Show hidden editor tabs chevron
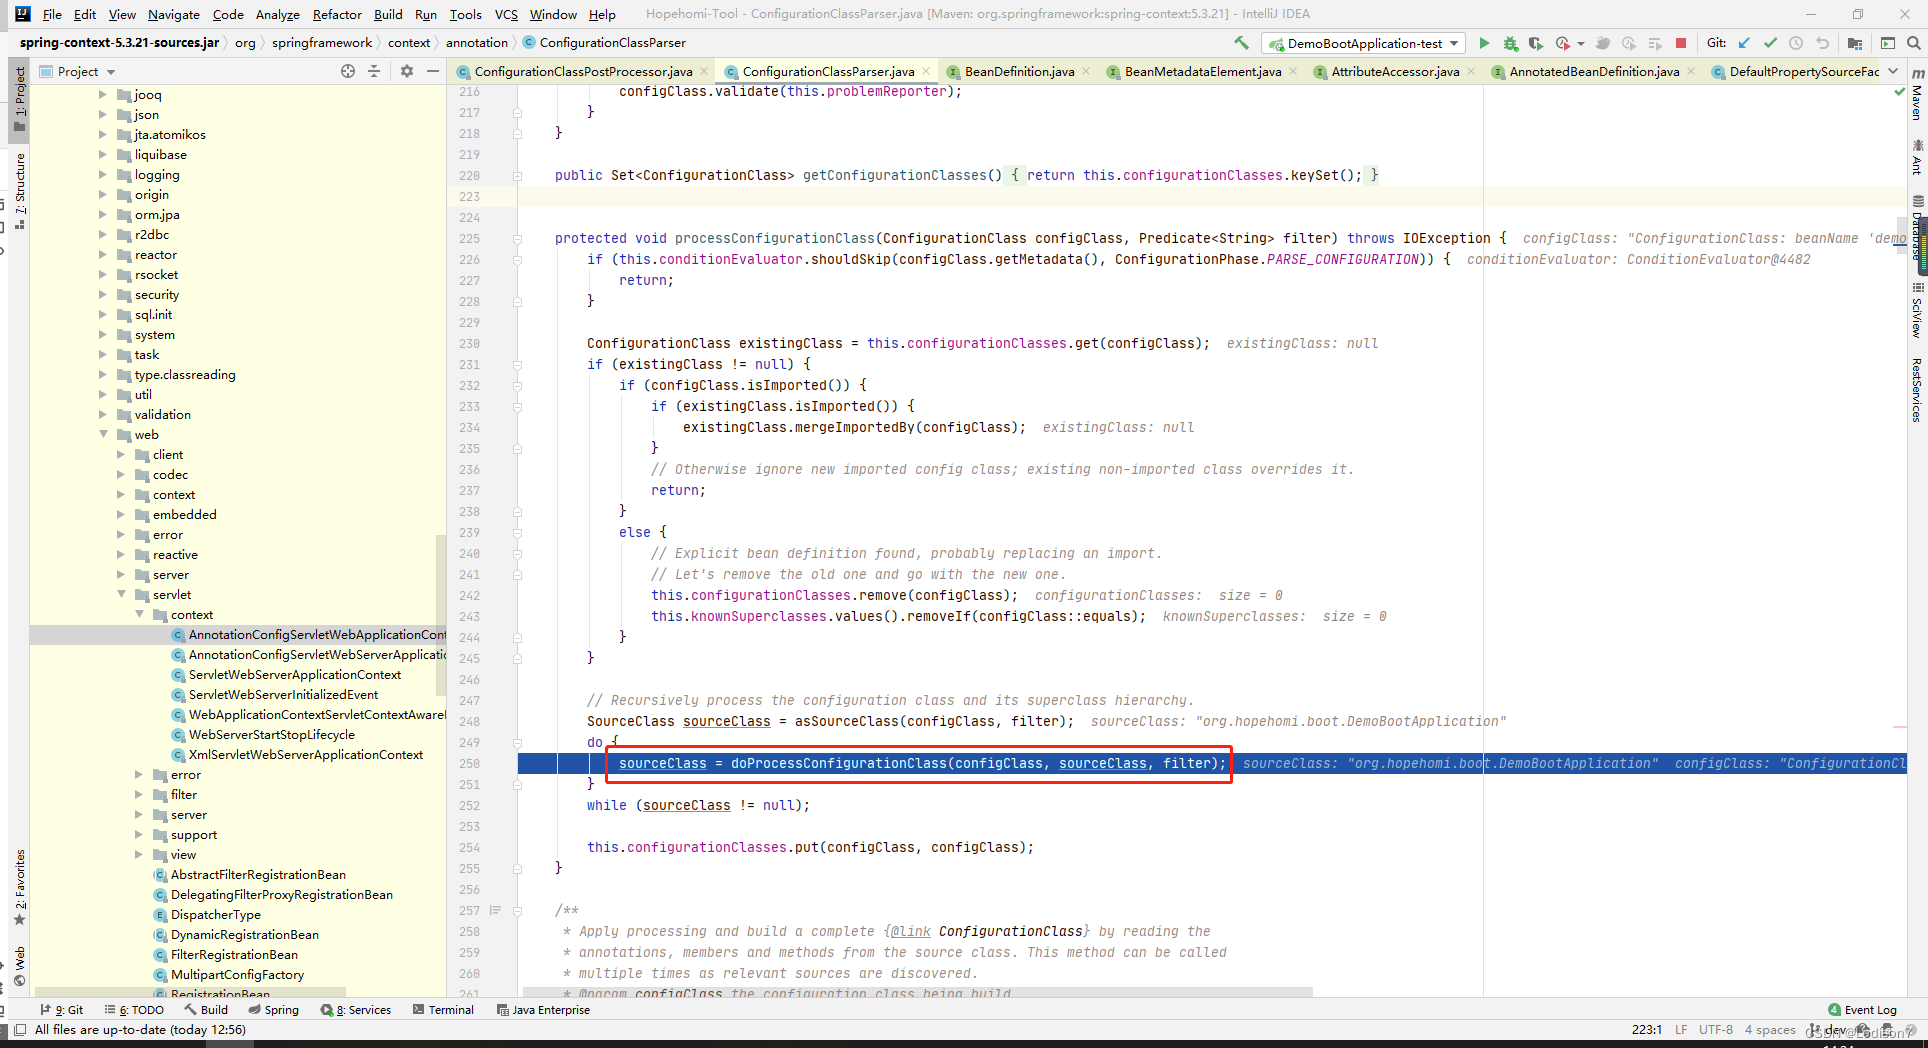This screenshot has width=1928, height=1048. (x=1893, y=71)
